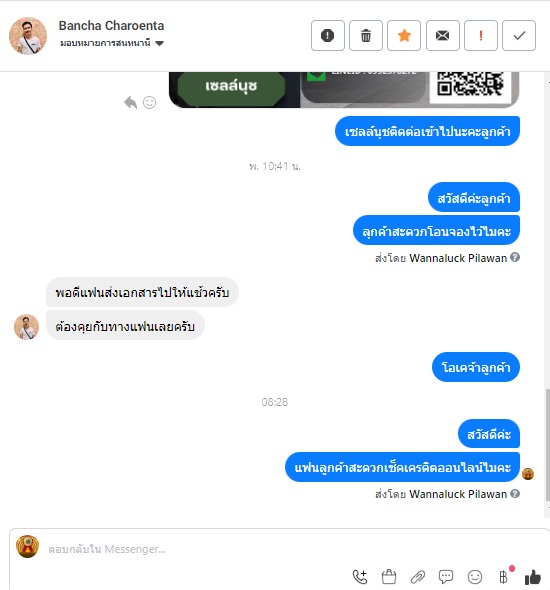Click the conversation vertical scrollbar
Image resolution: width=550 pixels, height=590 pixels.
click(548, 445)
